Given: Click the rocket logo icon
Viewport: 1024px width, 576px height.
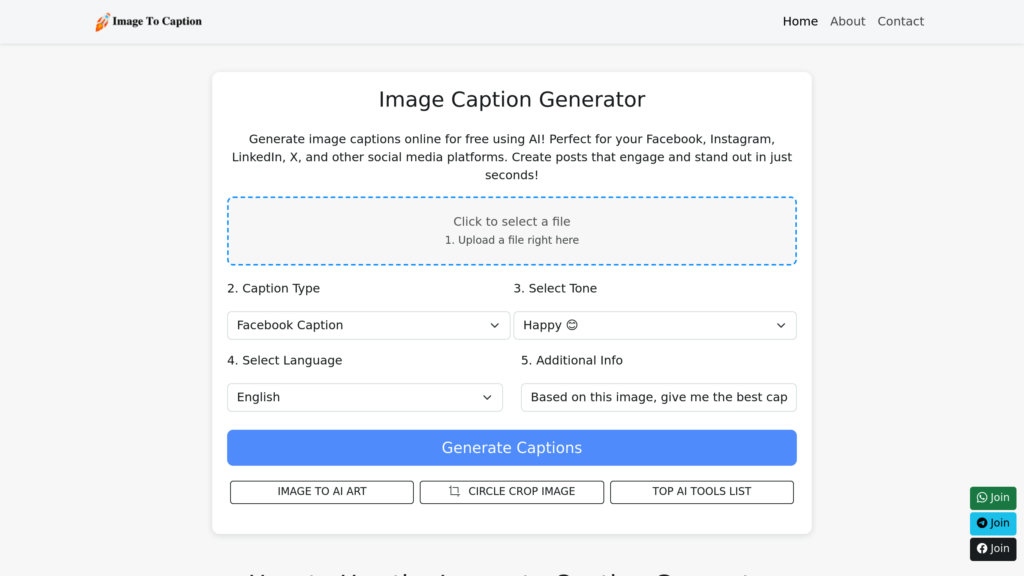Looking at the screenshot, I should [103, 22].
